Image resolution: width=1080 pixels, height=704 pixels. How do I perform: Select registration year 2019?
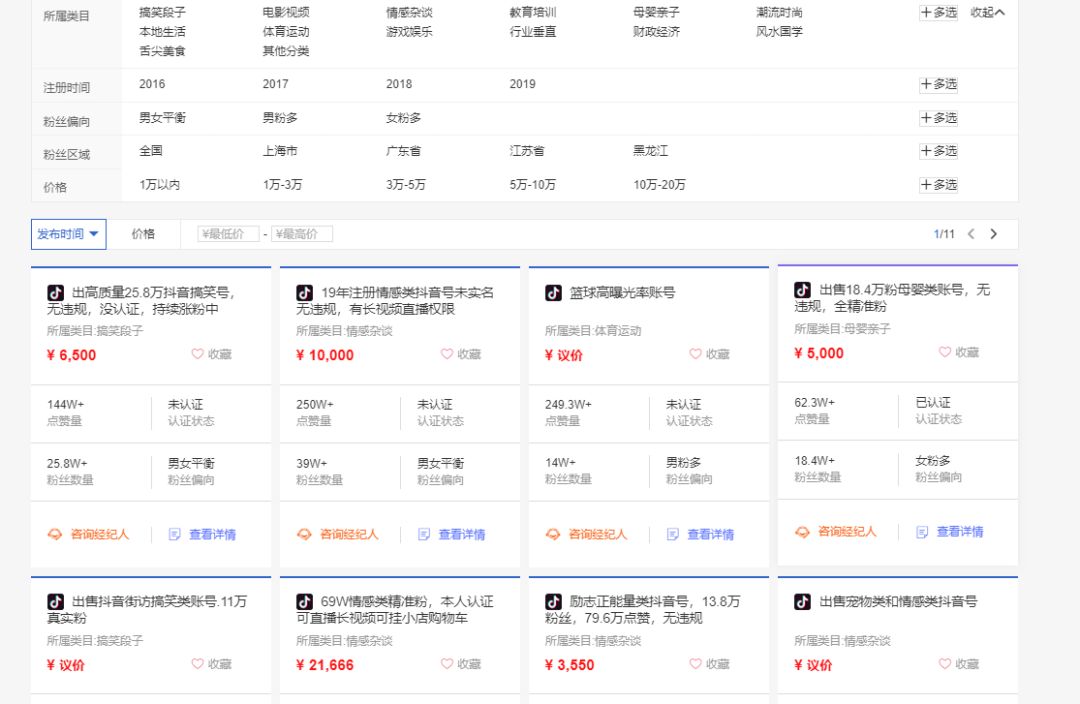[523, 84]
